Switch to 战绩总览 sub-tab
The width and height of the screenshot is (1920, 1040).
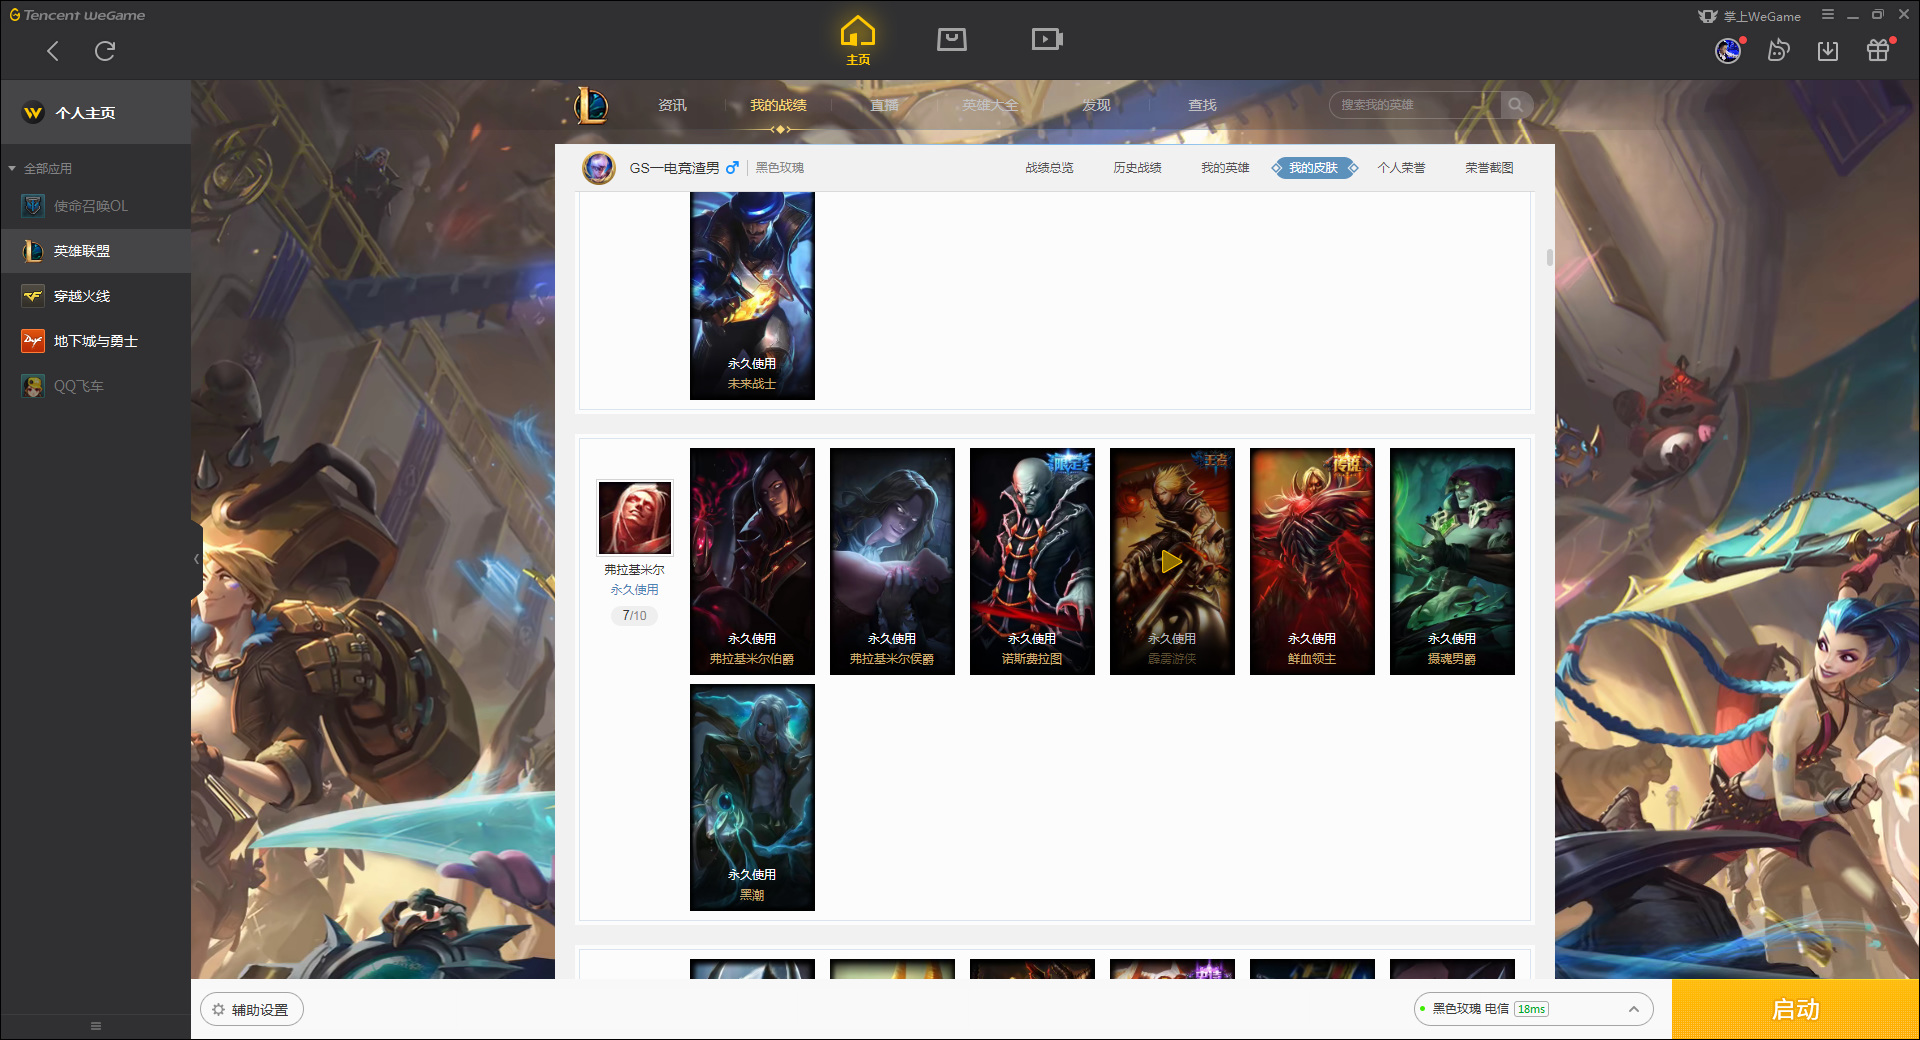[1049, 168]
